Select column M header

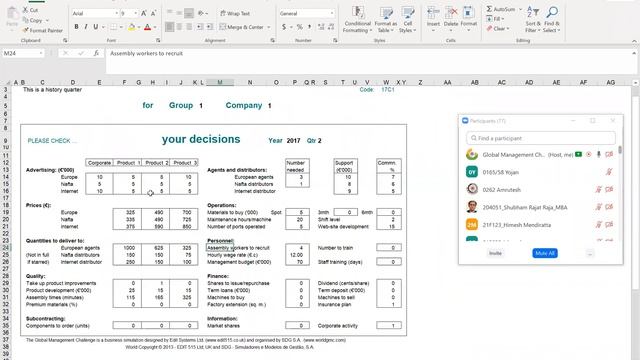pos(220,82)
